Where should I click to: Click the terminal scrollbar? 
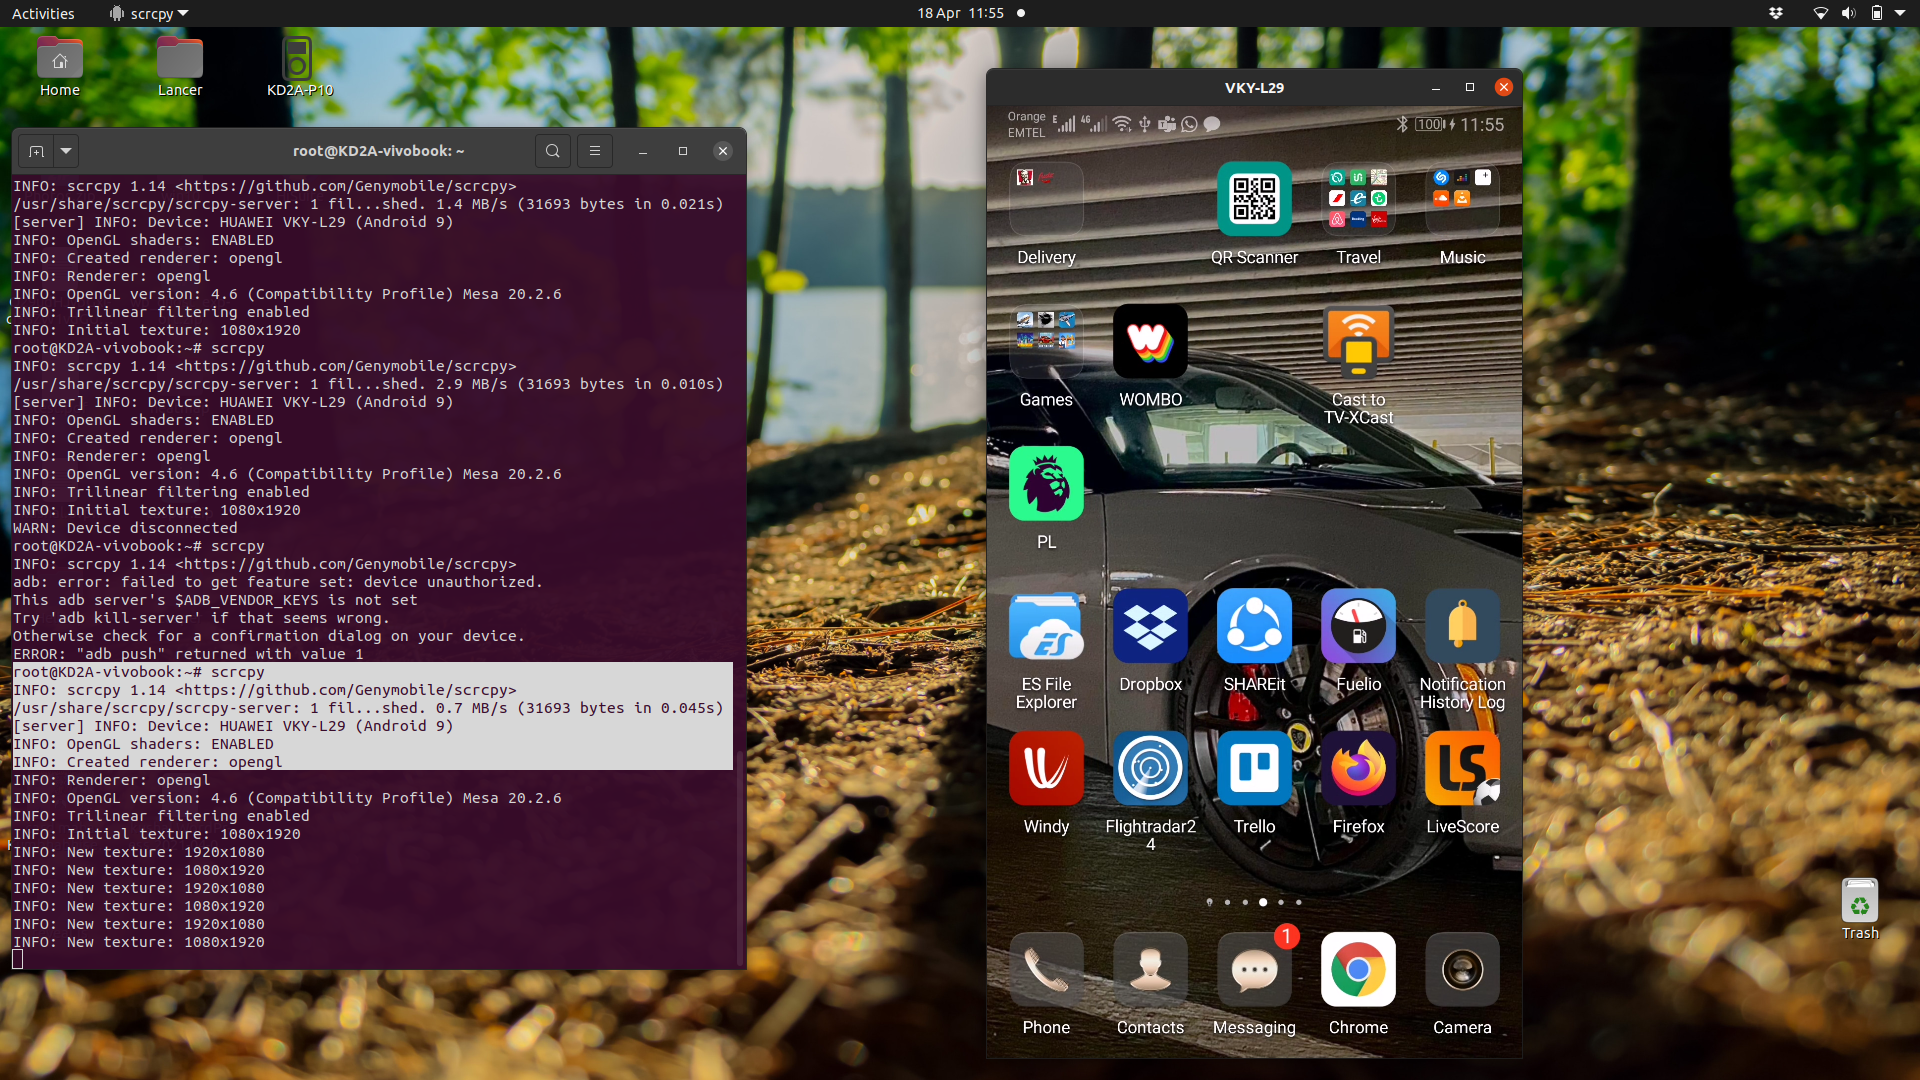point(740,860)
